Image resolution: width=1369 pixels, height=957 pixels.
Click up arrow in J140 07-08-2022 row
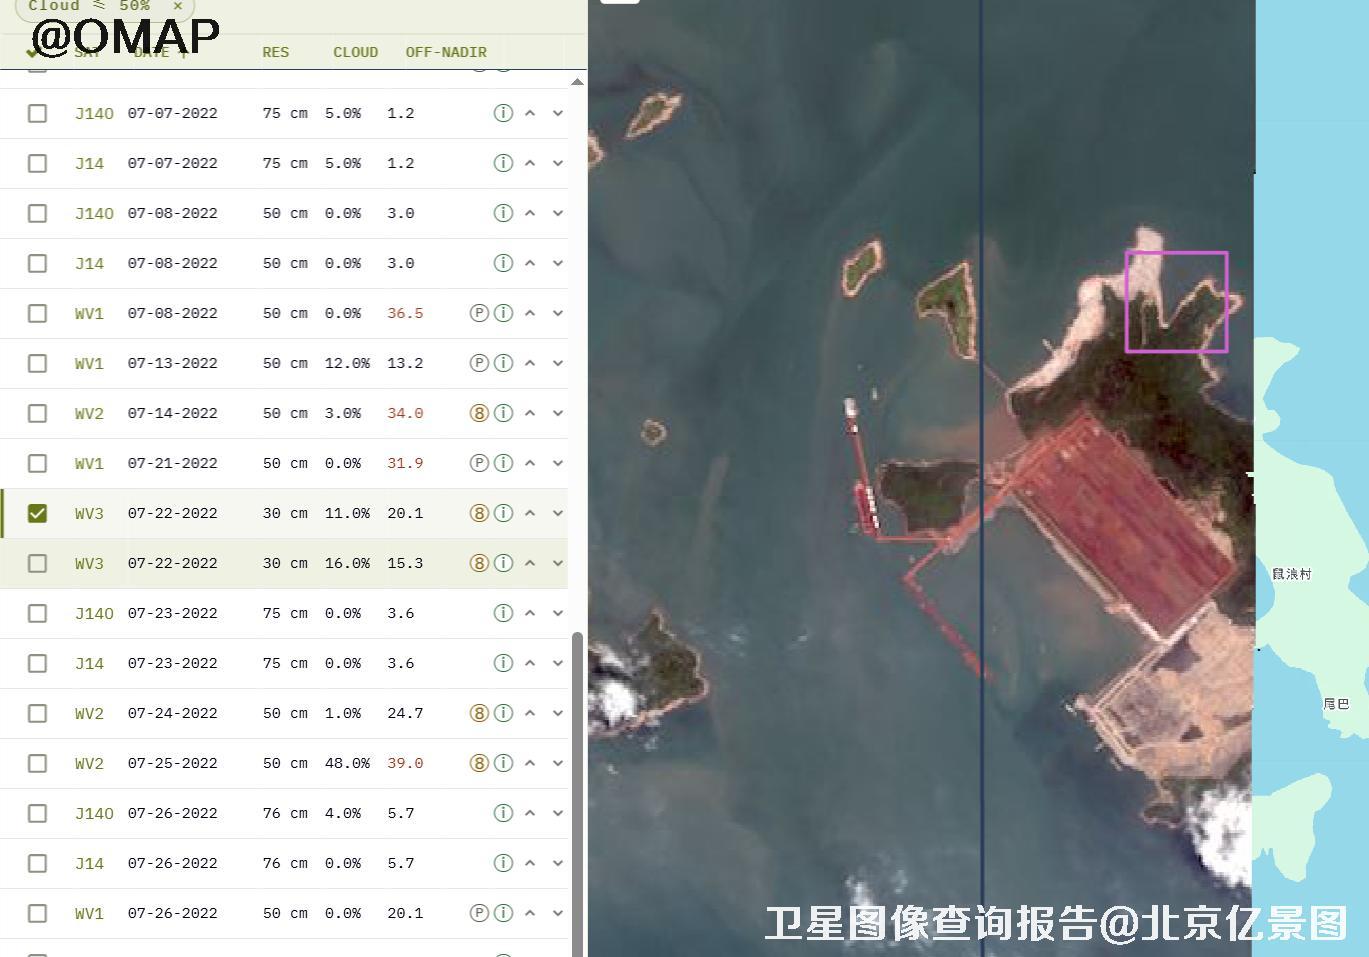[530, 213]
